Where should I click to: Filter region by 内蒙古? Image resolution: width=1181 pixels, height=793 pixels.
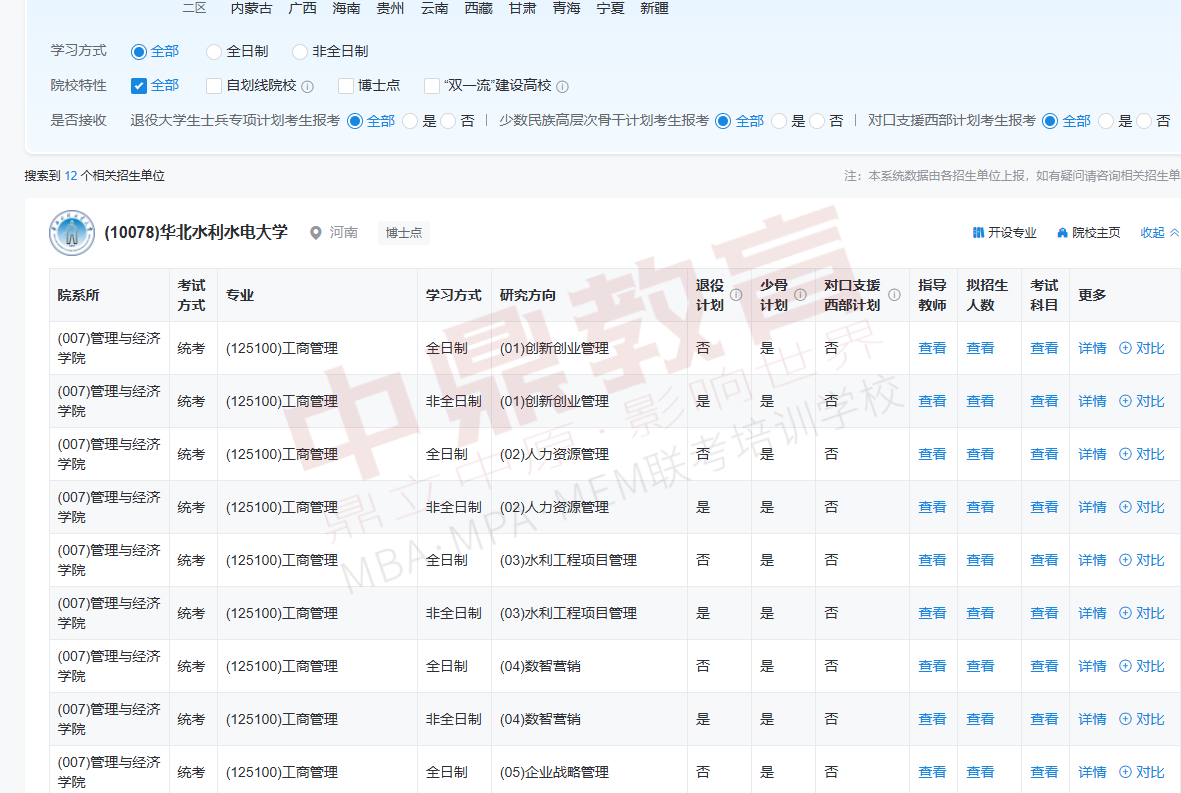(251, 8)
